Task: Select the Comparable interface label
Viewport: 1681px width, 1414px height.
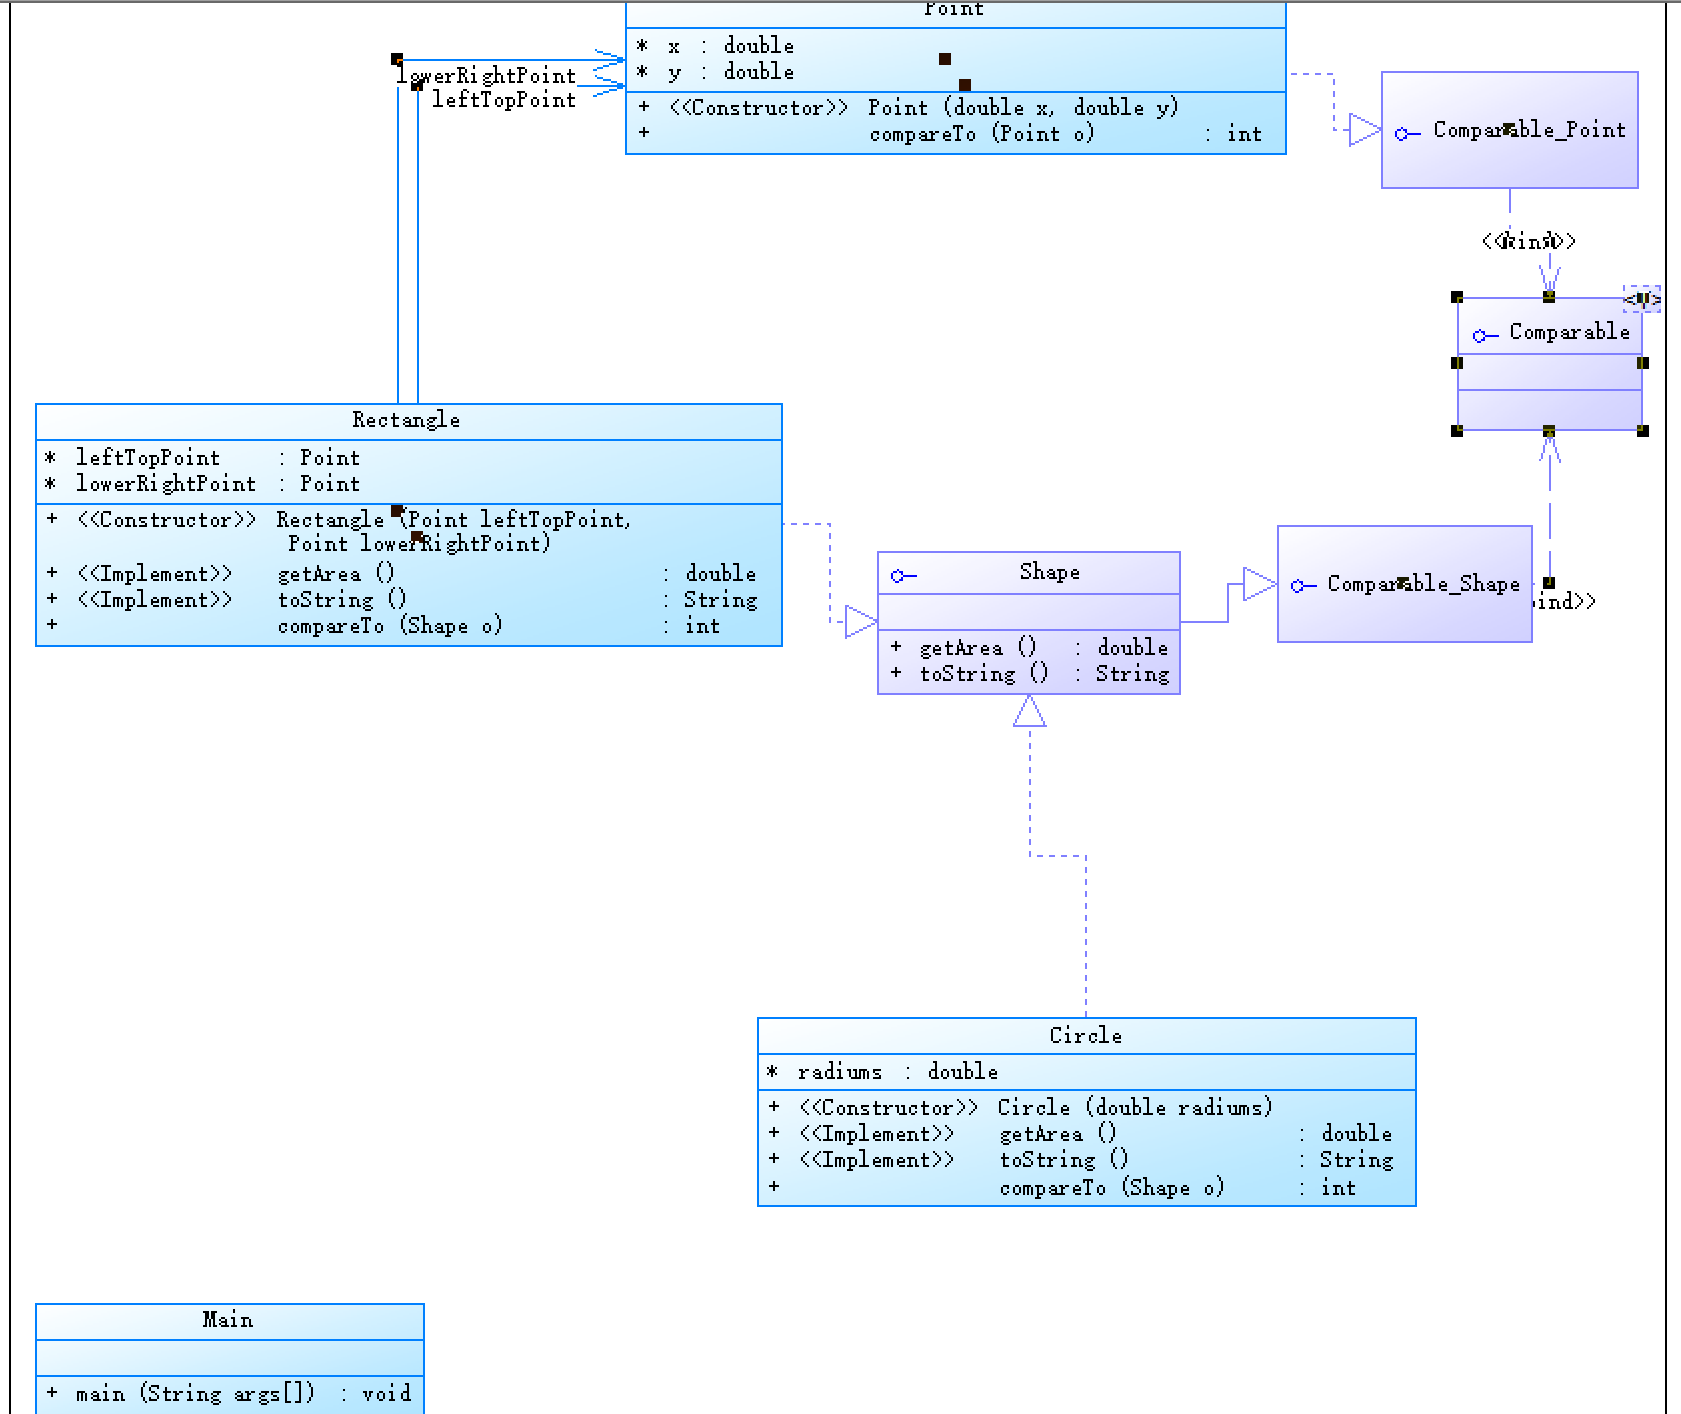Action: 1569,332
